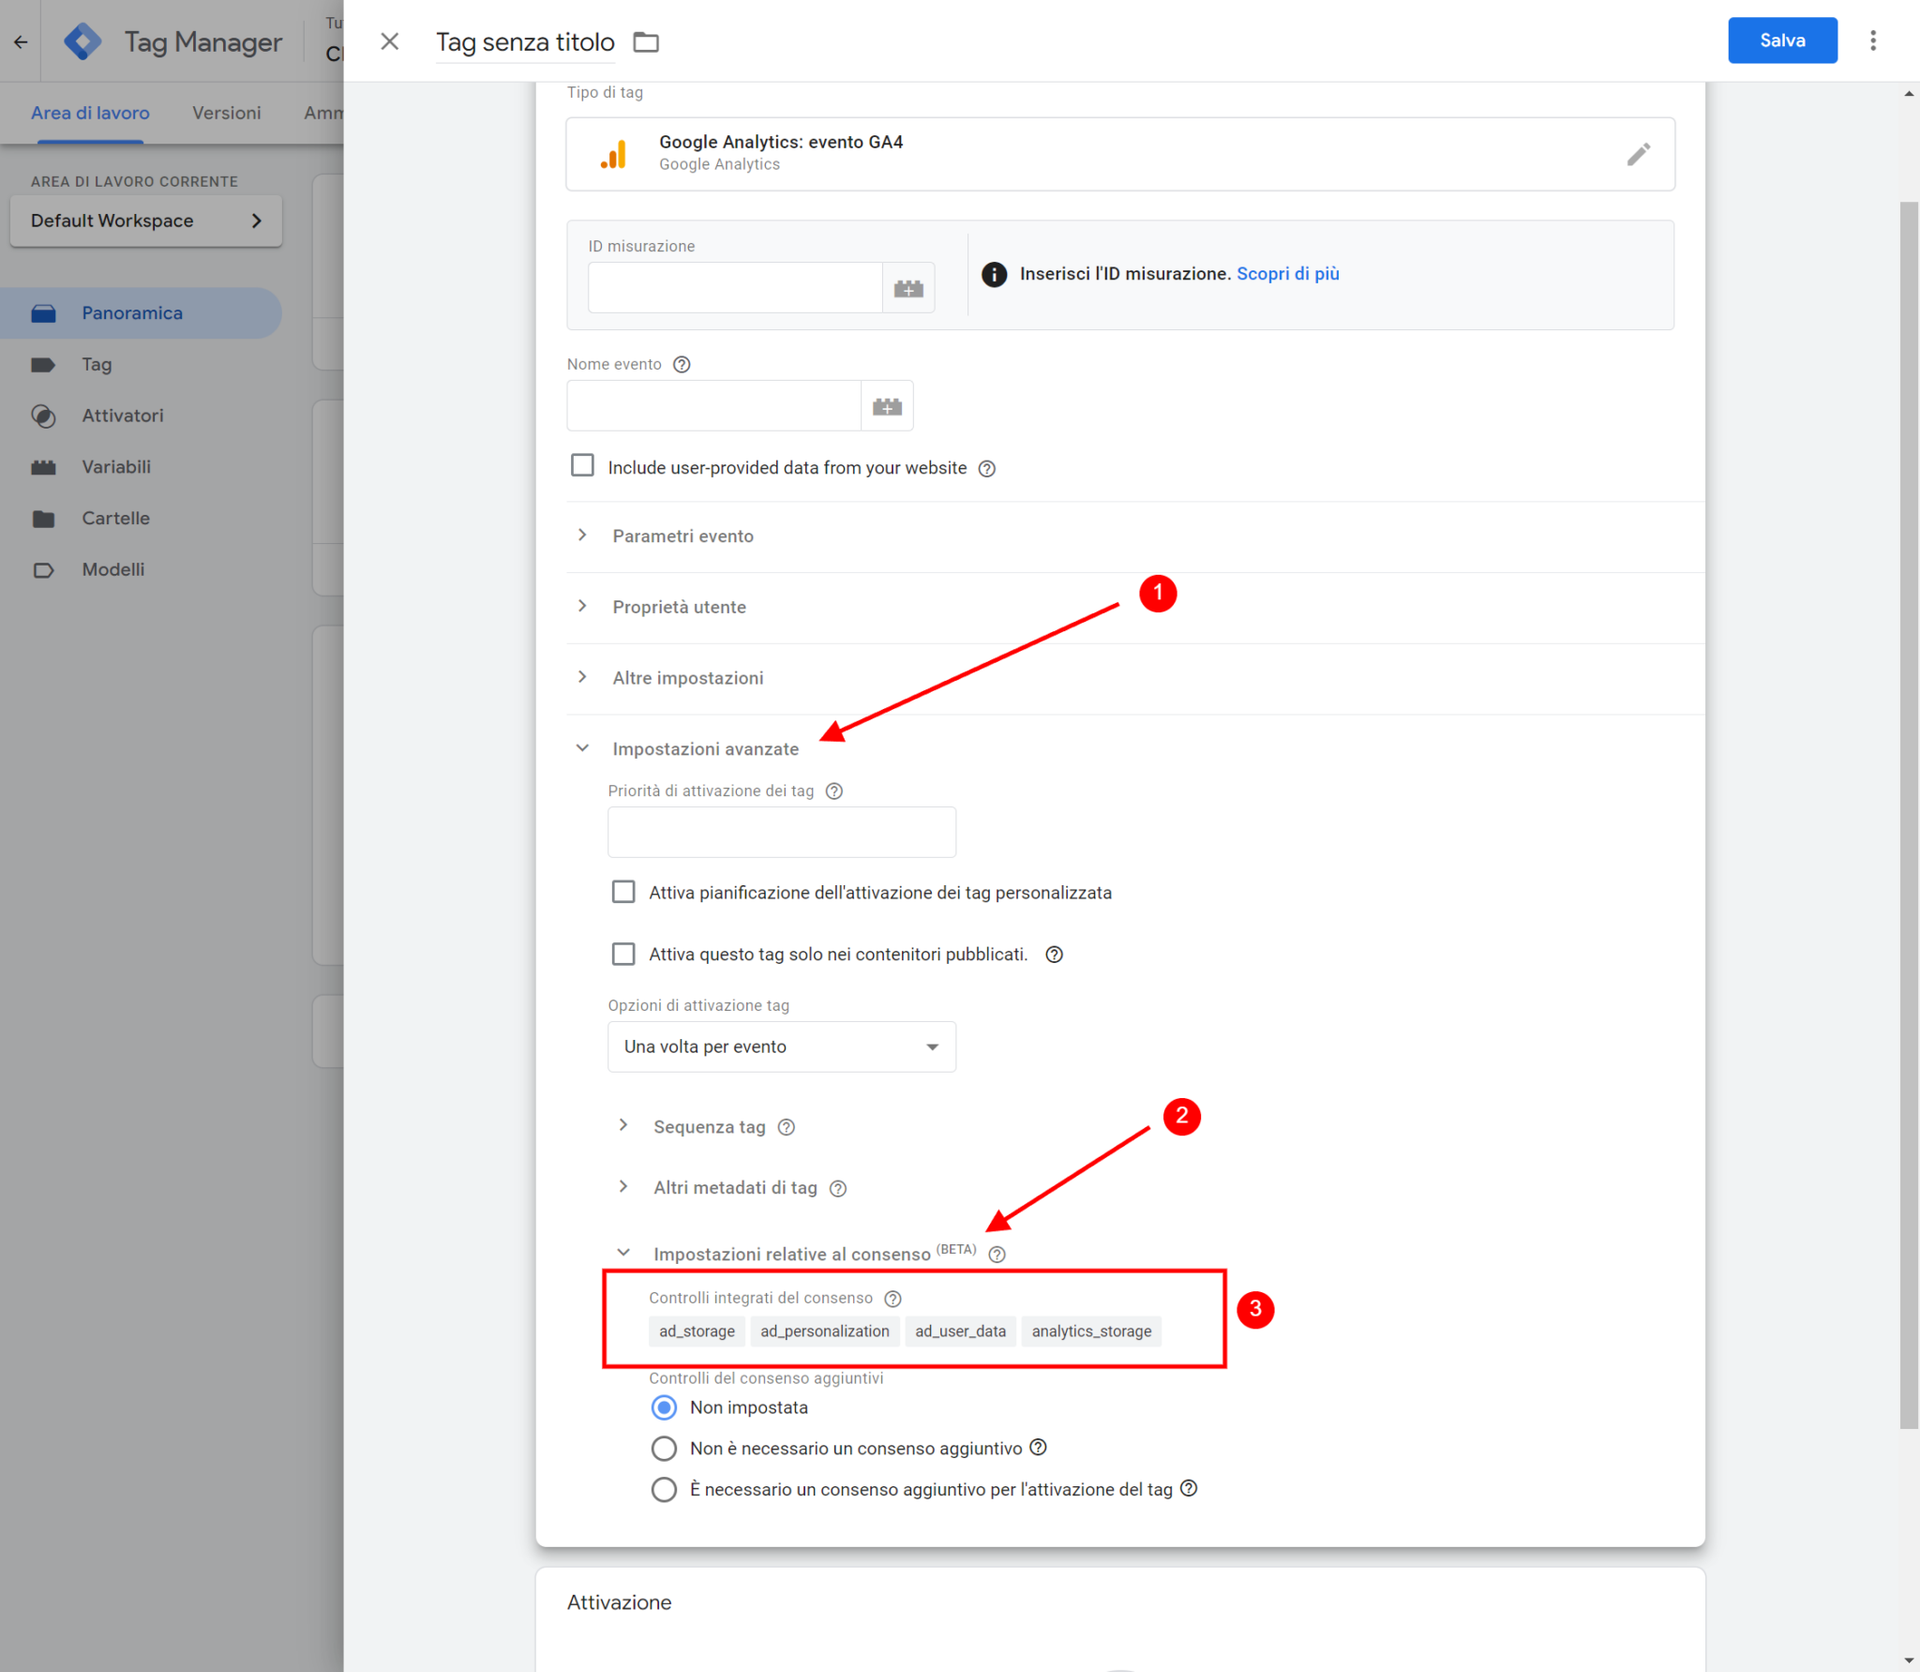This screenshot has height=1672, width=1920.
Task: Click the analytics_storage consent chip
Action: tap(1091, 1331)
